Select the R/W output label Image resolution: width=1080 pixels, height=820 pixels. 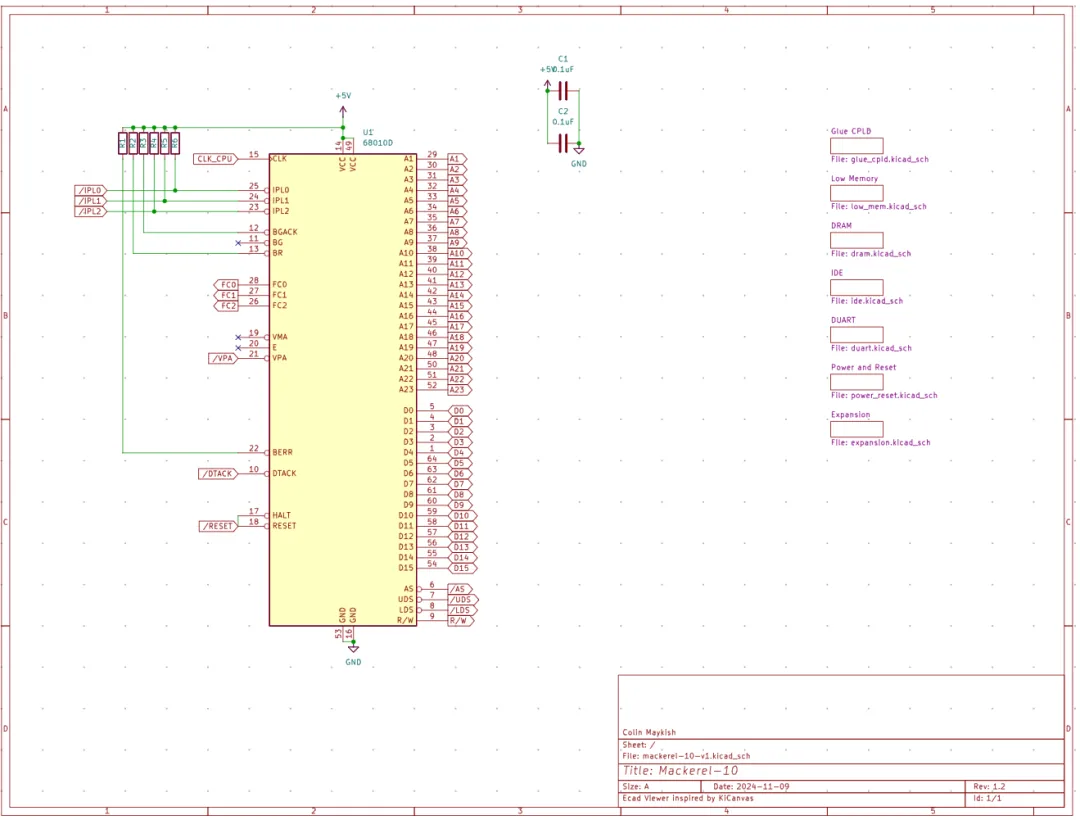click(x=460, y=620)
